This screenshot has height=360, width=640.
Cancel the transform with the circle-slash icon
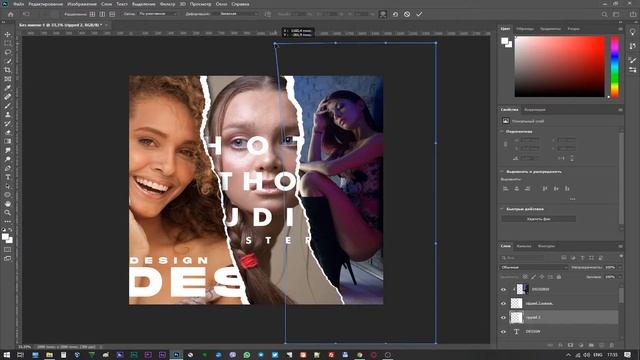coord(407,14)
